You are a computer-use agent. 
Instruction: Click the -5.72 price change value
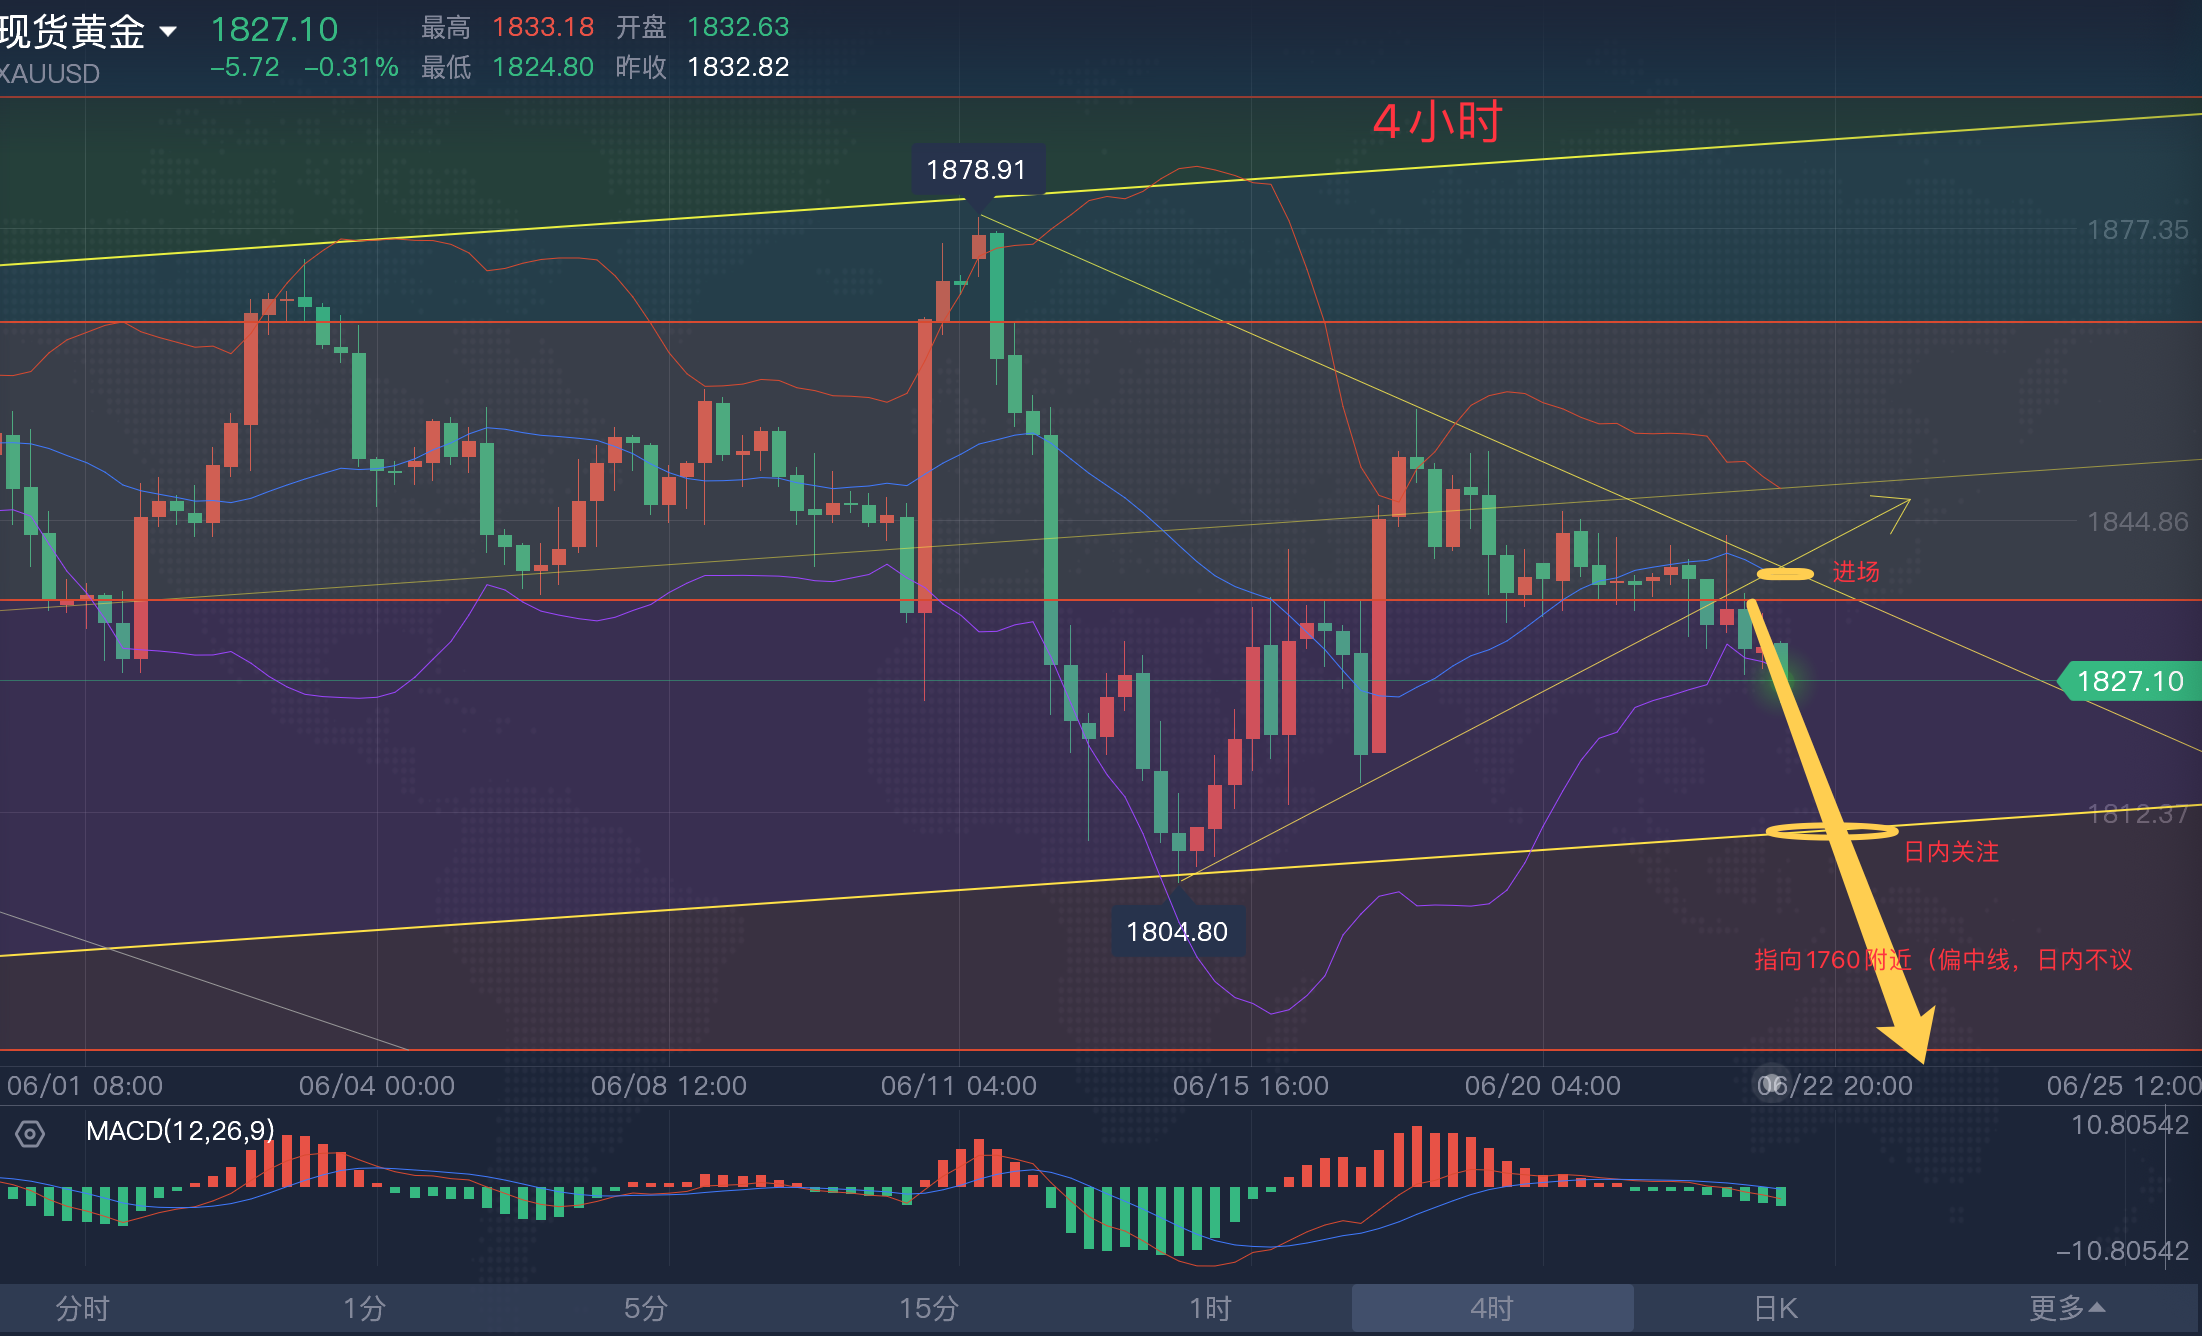pos(245,67)
